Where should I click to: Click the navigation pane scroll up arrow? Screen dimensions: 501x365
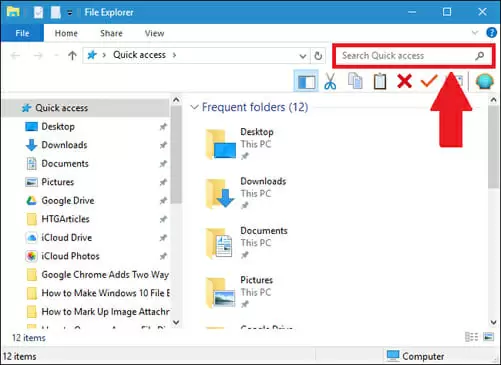click(x=176, y=100)
